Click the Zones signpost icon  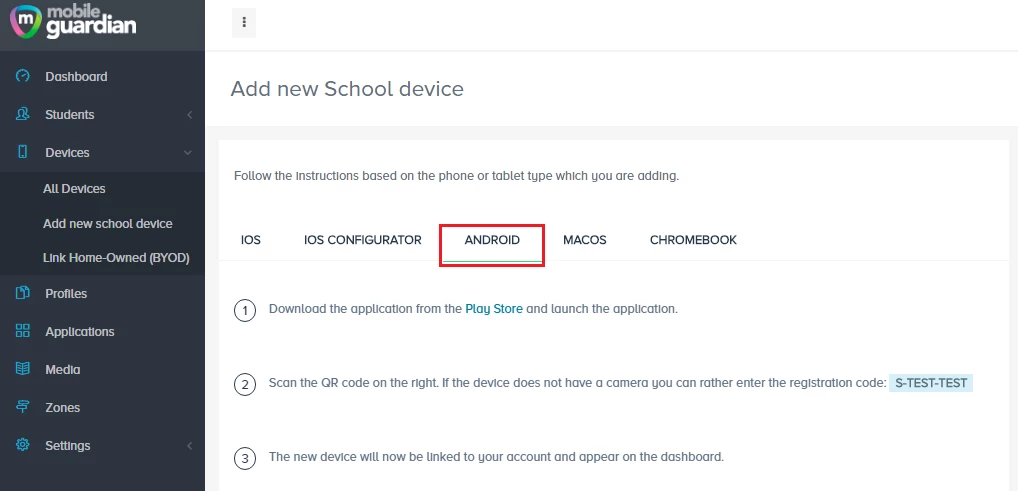[x=23, y=407]
